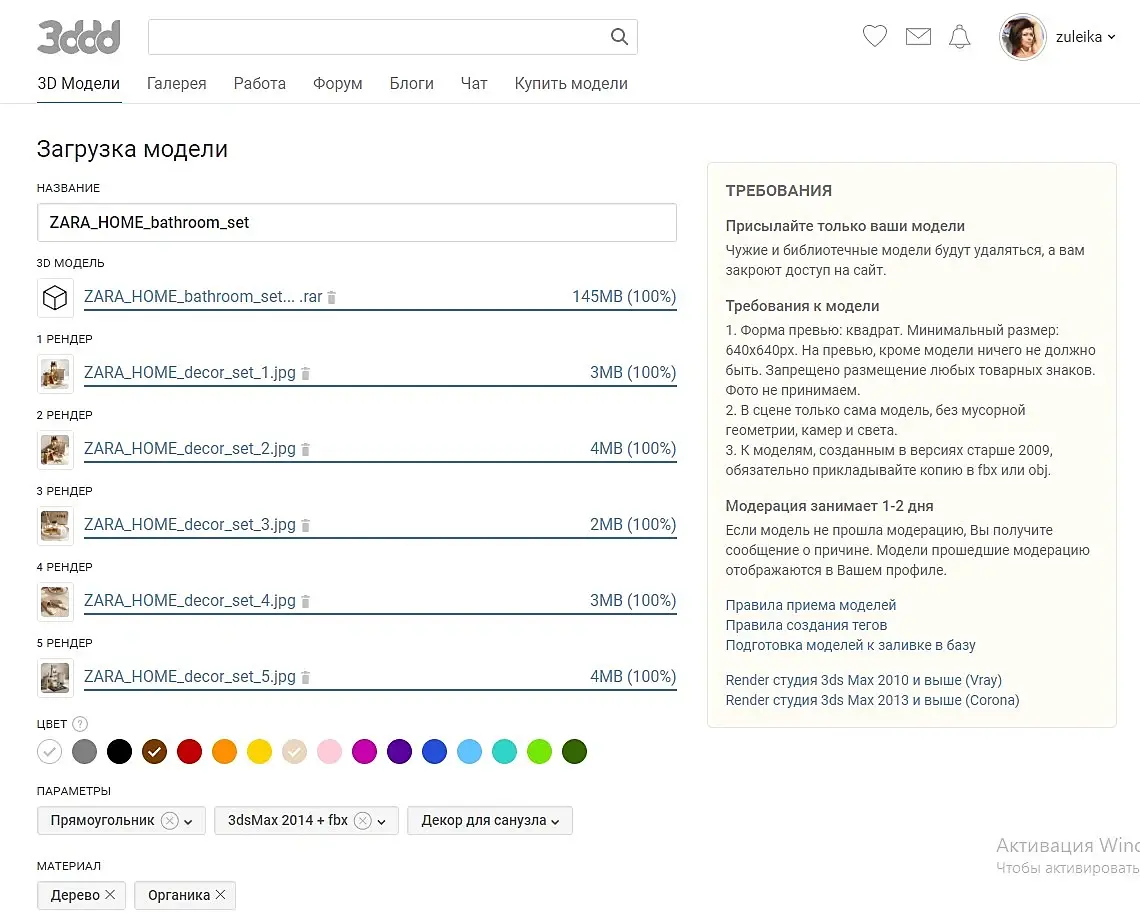Open the Правила приема моделей link
Screen dimensions: 1140x919
810,605
